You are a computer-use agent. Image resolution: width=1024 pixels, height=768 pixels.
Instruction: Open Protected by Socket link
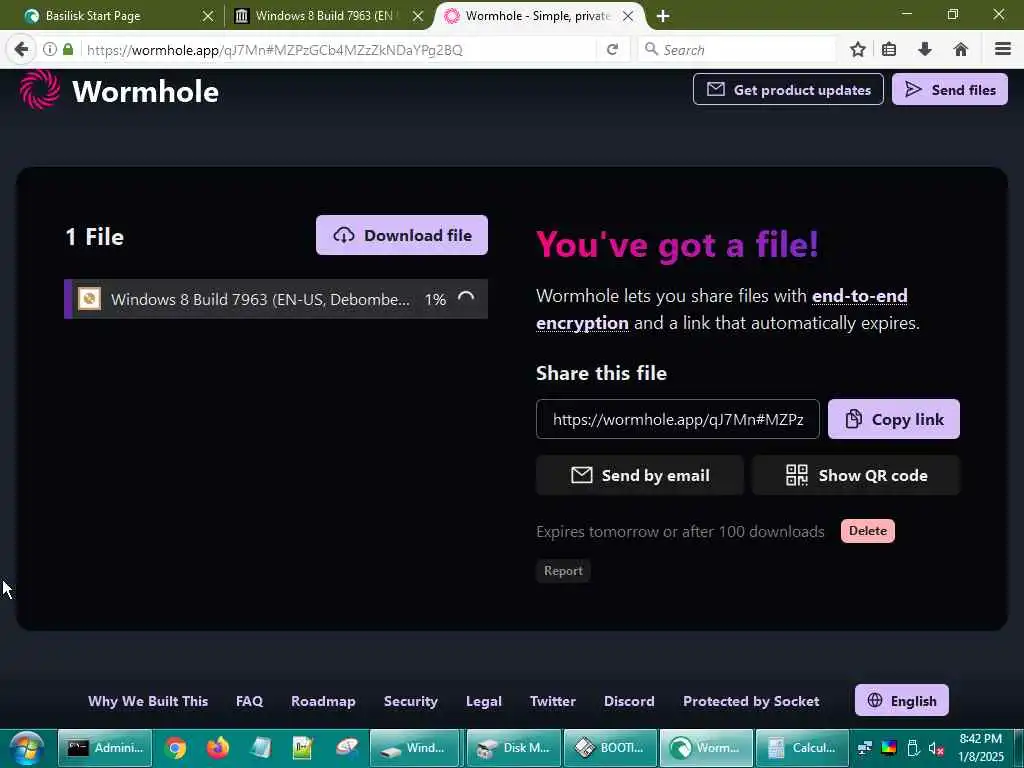(751, 701)
